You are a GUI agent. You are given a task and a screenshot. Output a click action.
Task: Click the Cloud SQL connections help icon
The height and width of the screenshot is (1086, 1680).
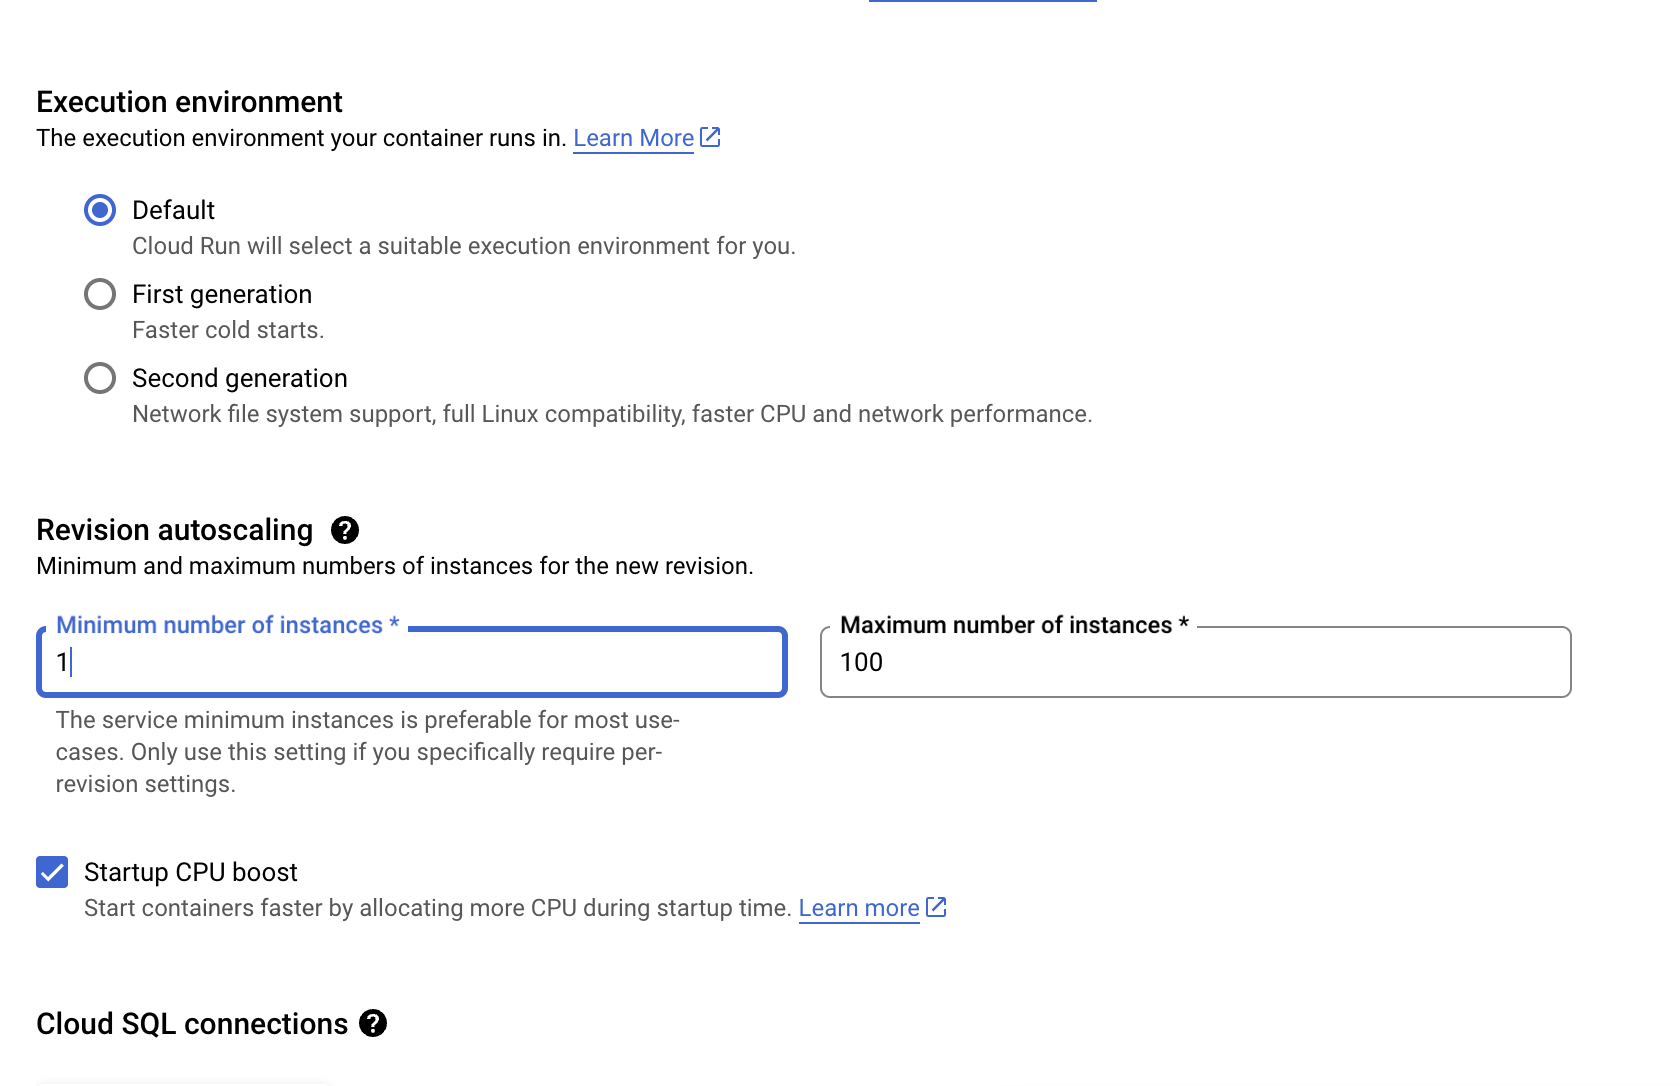pos(373,1024)
